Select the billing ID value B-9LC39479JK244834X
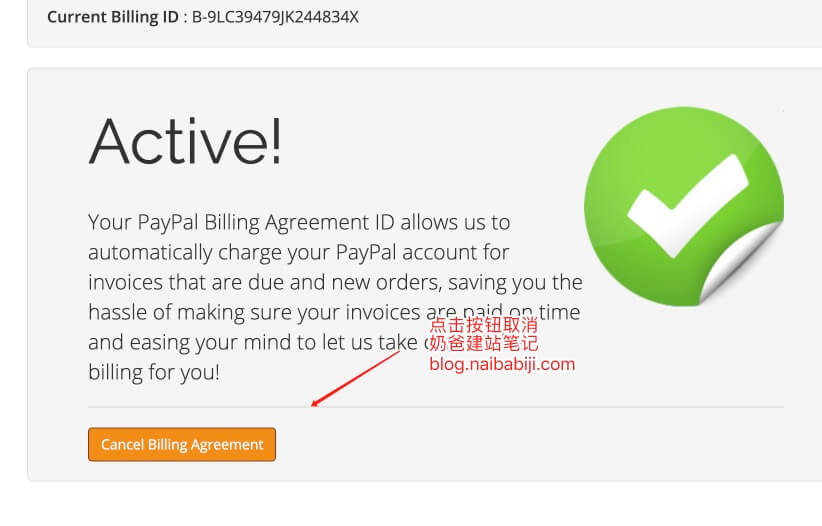This screenshot has width=822, height=526. (x=275, y=17)
